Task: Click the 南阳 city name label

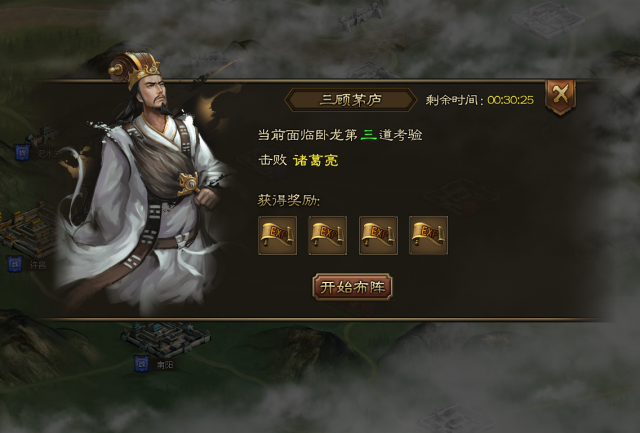Action: 165,364
